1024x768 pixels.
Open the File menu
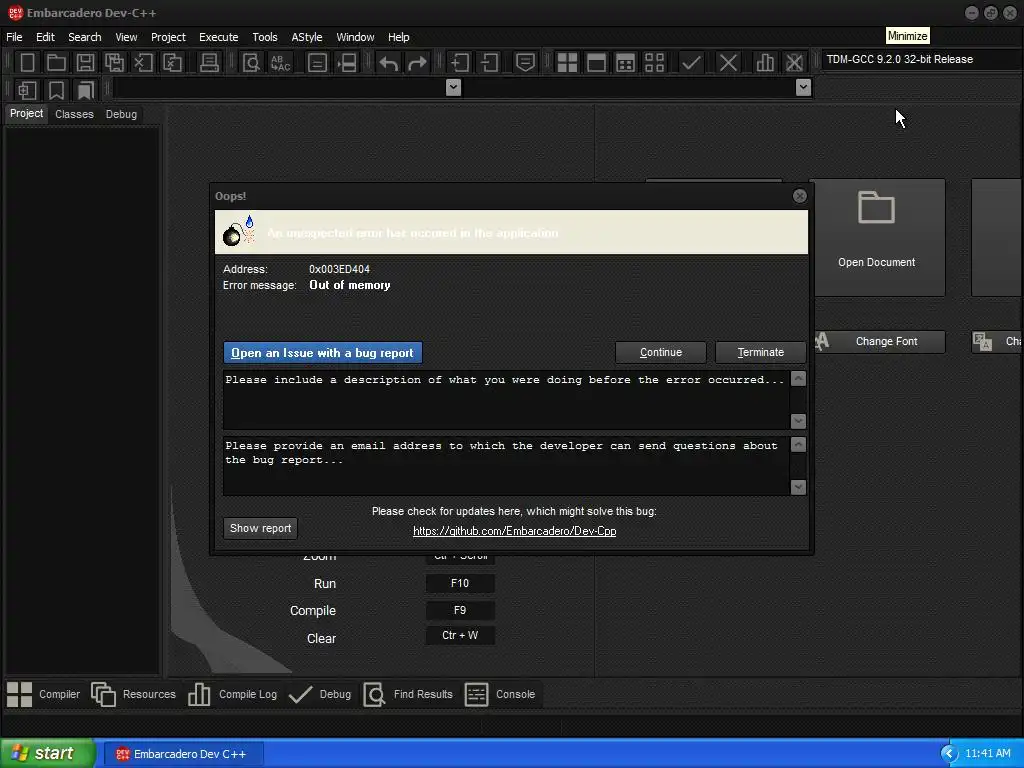pyautogui.click(x=14, y=37)
